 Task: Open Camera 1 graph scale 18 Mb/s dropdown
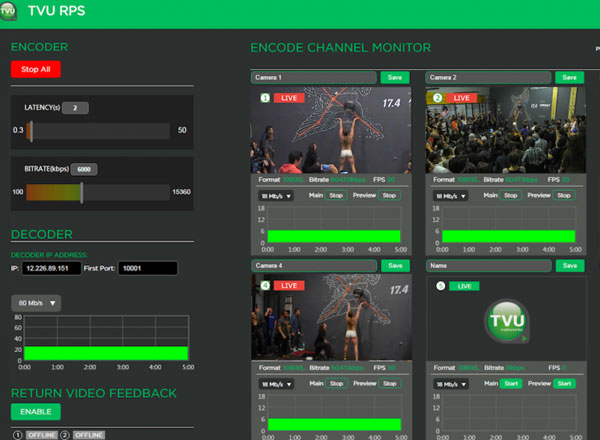276,196
